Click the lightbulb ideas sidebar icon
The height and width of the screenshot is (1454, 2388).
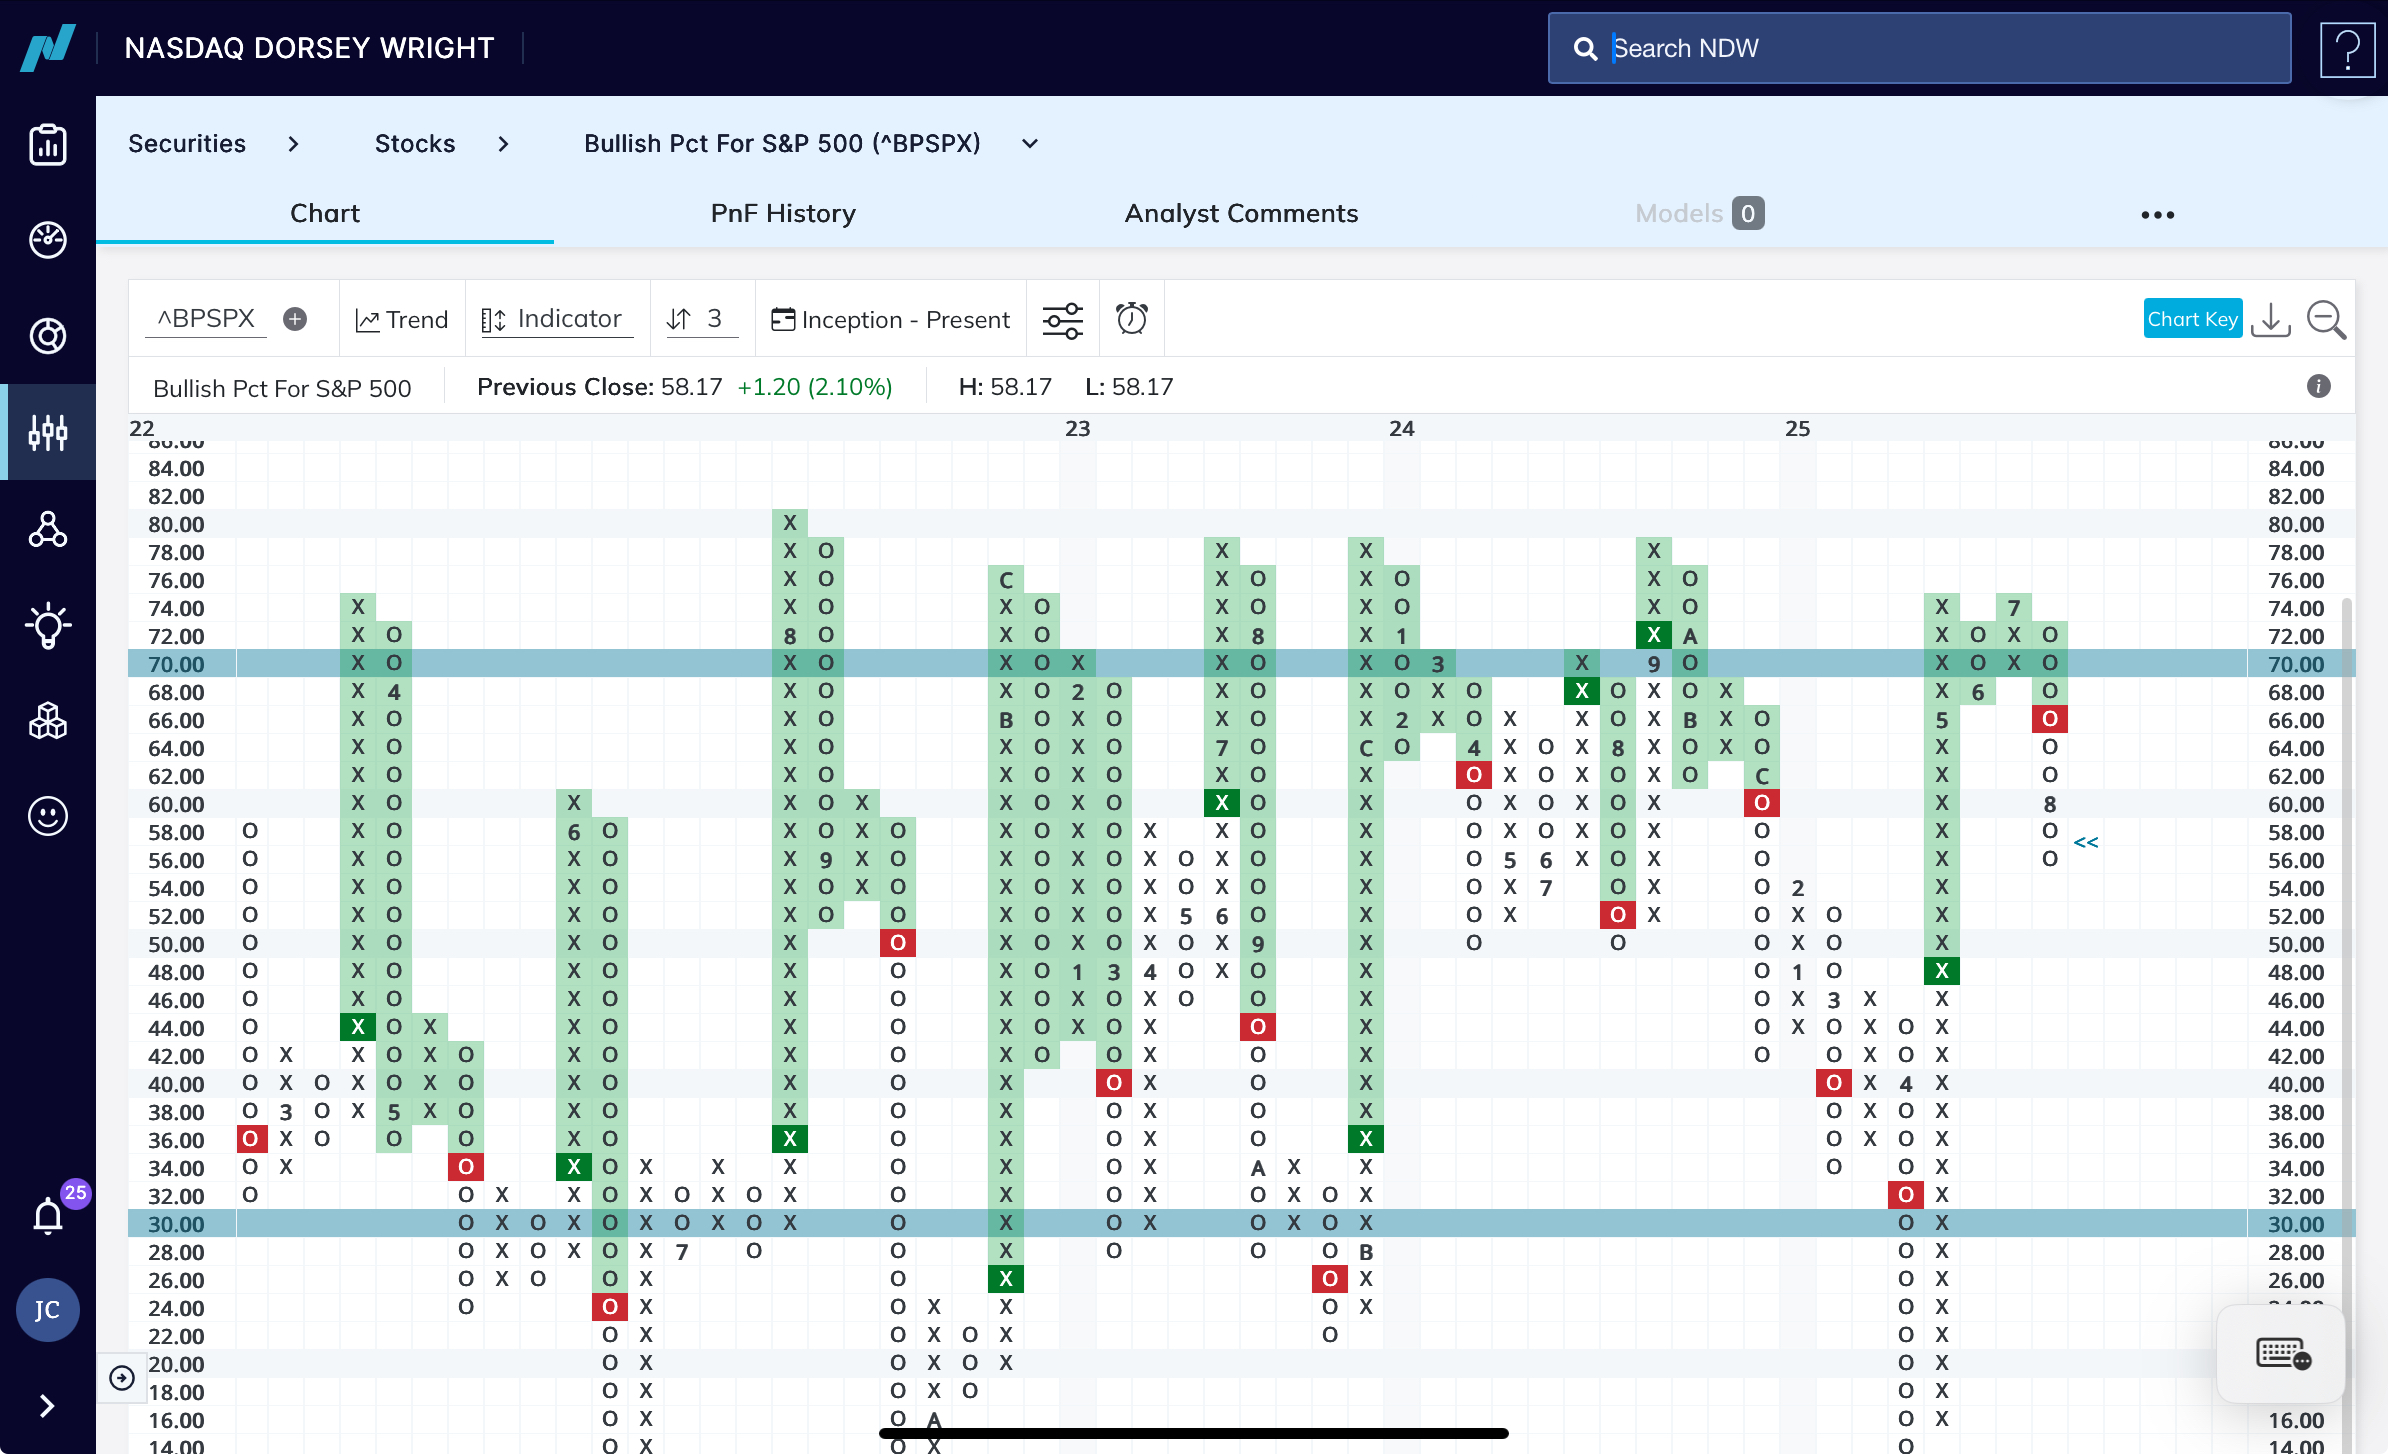[x=48, y=627]
